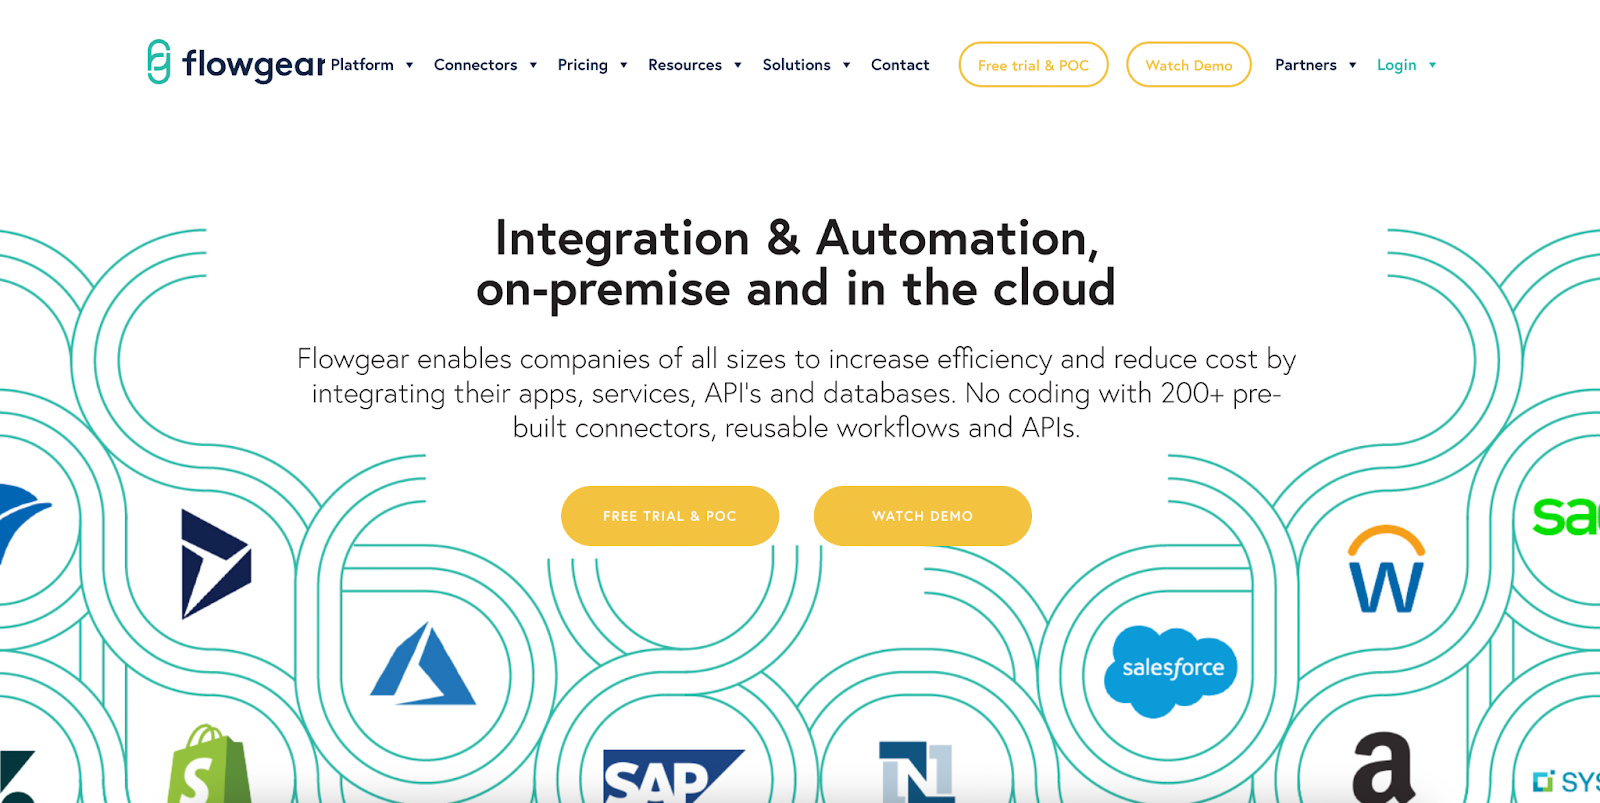
Task: Click the Amazon 'a' logo
Action: [x=1384, y=767]
